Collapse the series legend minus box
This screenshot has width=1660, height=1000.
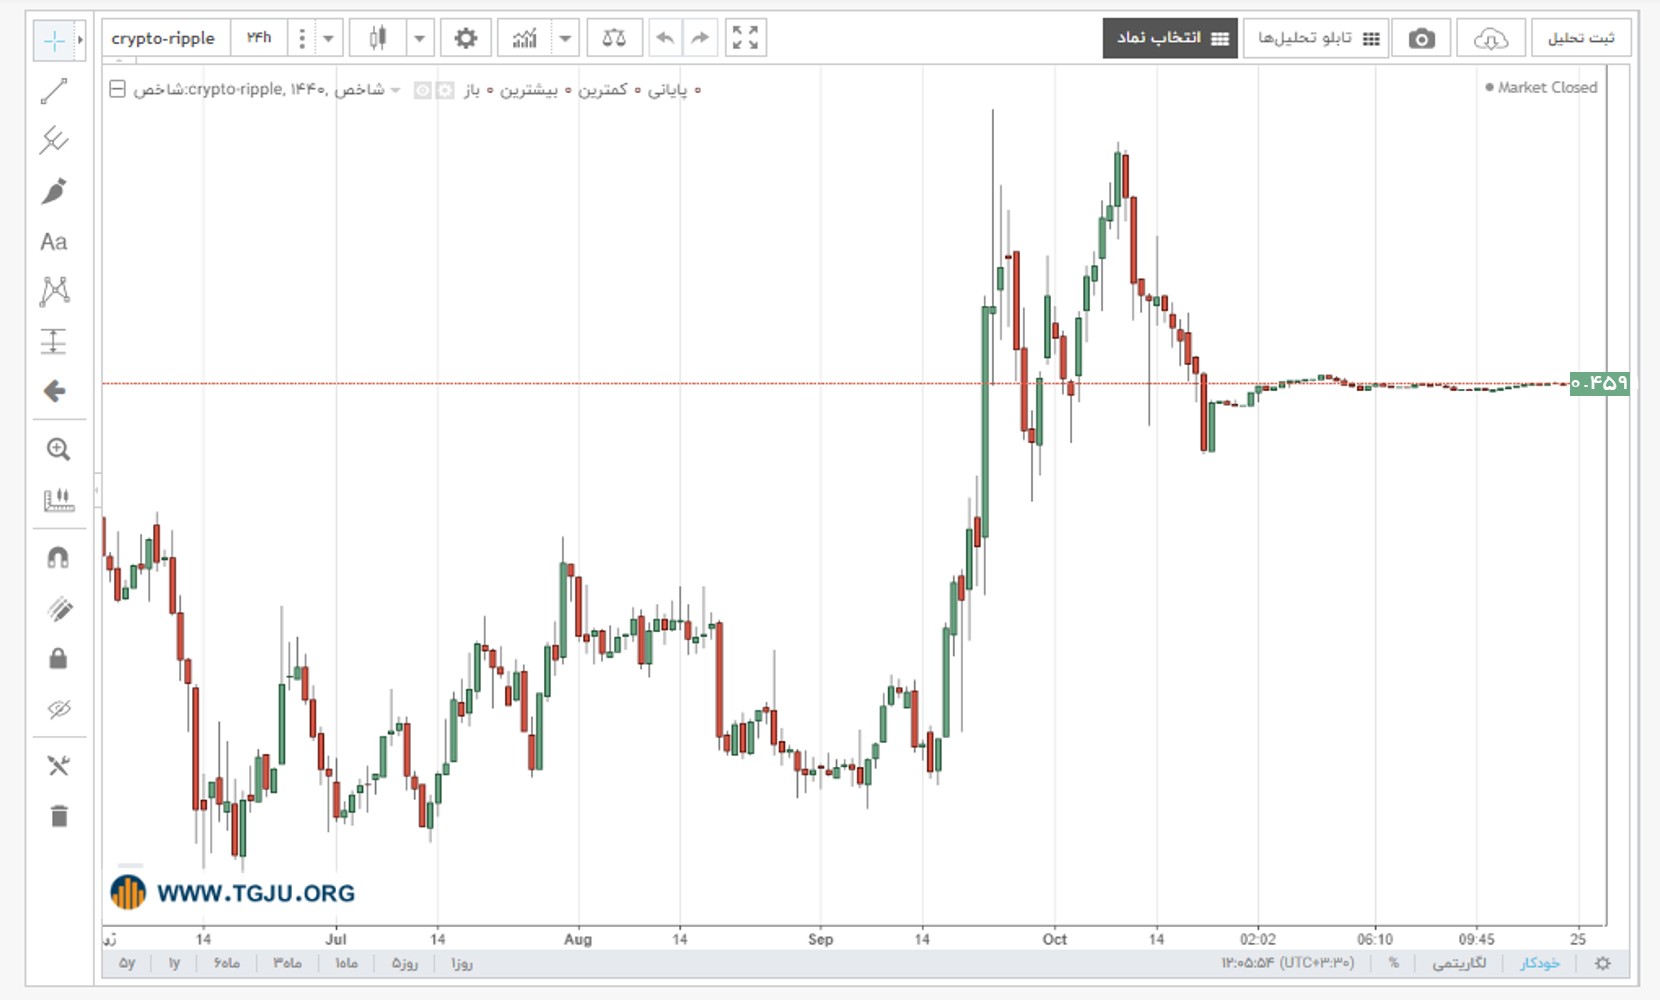117,89
